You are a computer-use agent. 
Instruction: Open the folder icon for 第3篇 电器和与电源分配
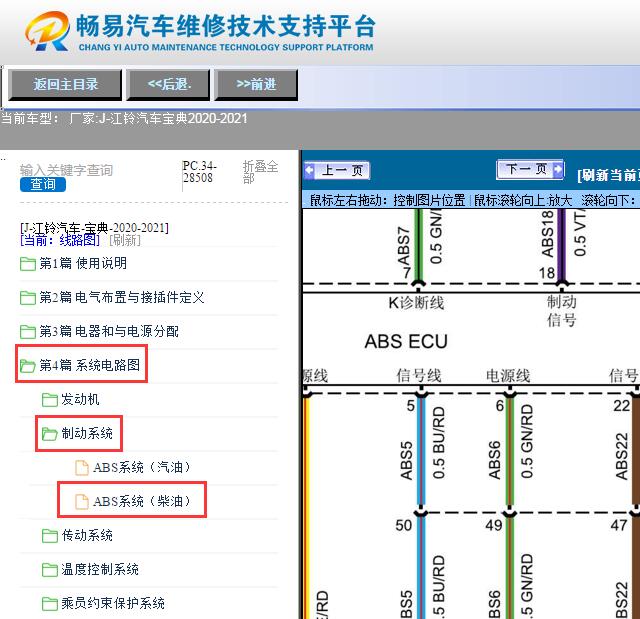click(28, 331)
